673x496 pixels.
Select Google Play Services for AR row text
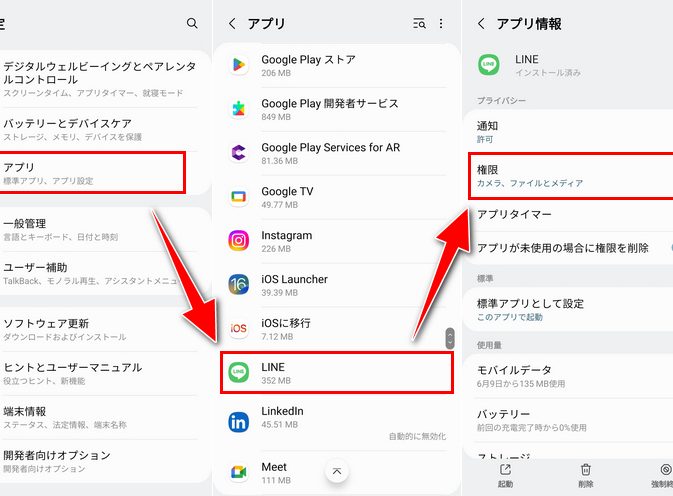click(330, 153)
